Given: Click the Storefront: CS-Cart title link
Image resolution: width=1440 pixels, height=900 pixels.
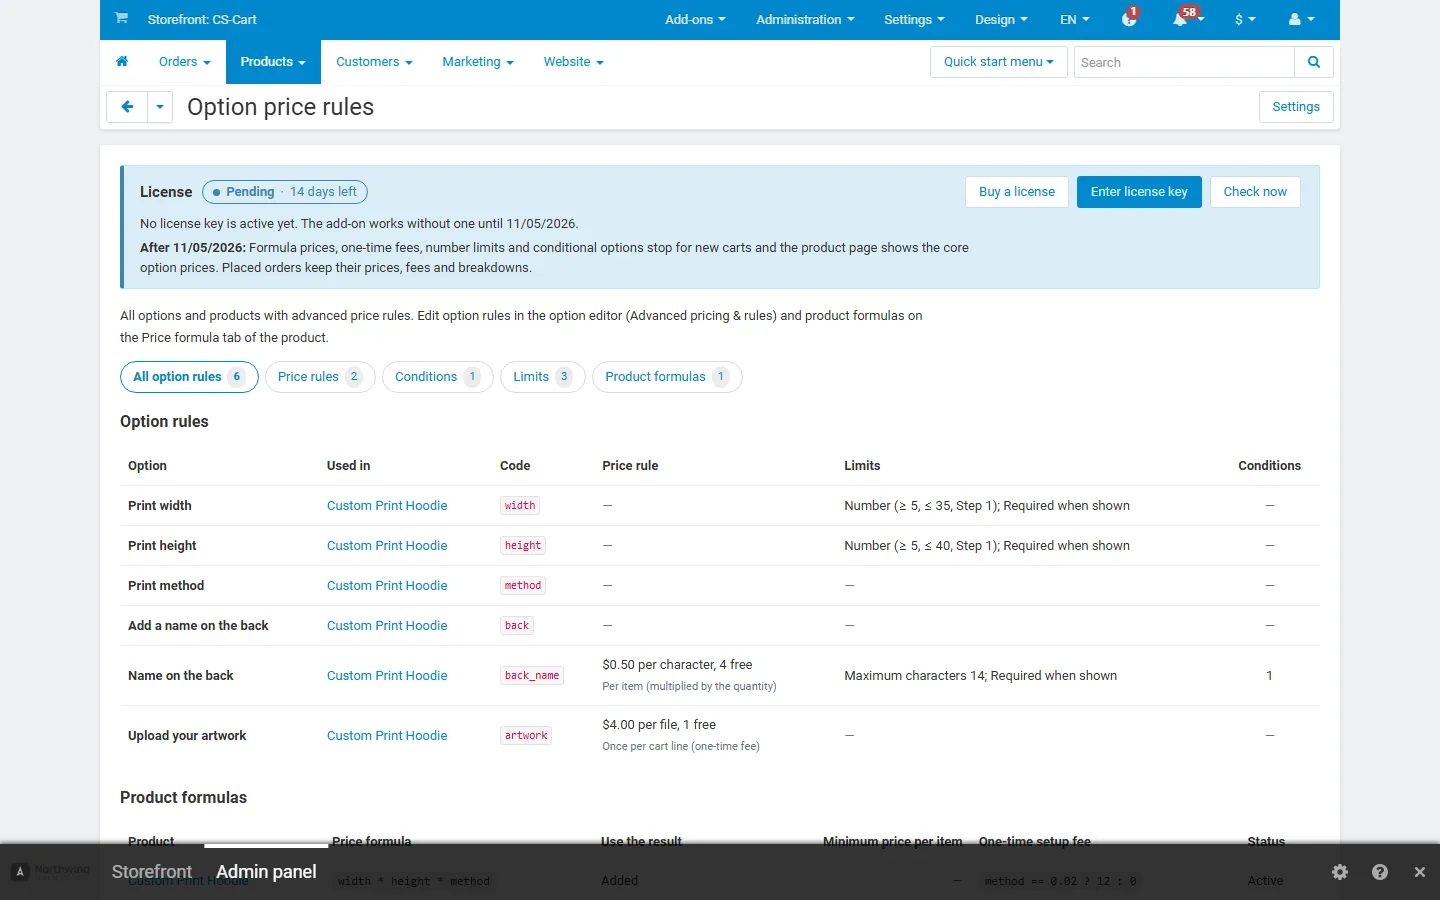Looking at the screenshot, I should pos(202,20).
